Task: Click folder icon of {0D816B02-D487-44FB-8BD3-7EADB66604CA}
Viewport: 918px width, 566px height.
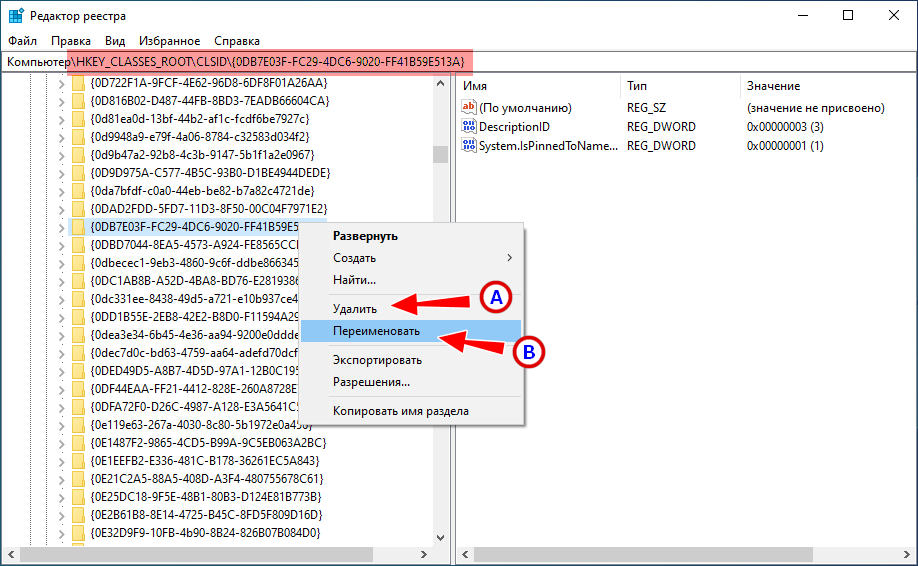Action: [78, 101]
